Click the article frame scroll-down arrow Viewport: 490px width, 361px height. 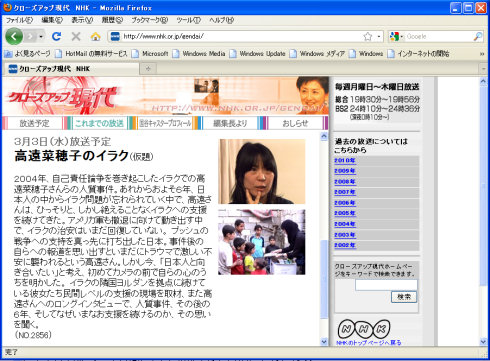(324, 341)
